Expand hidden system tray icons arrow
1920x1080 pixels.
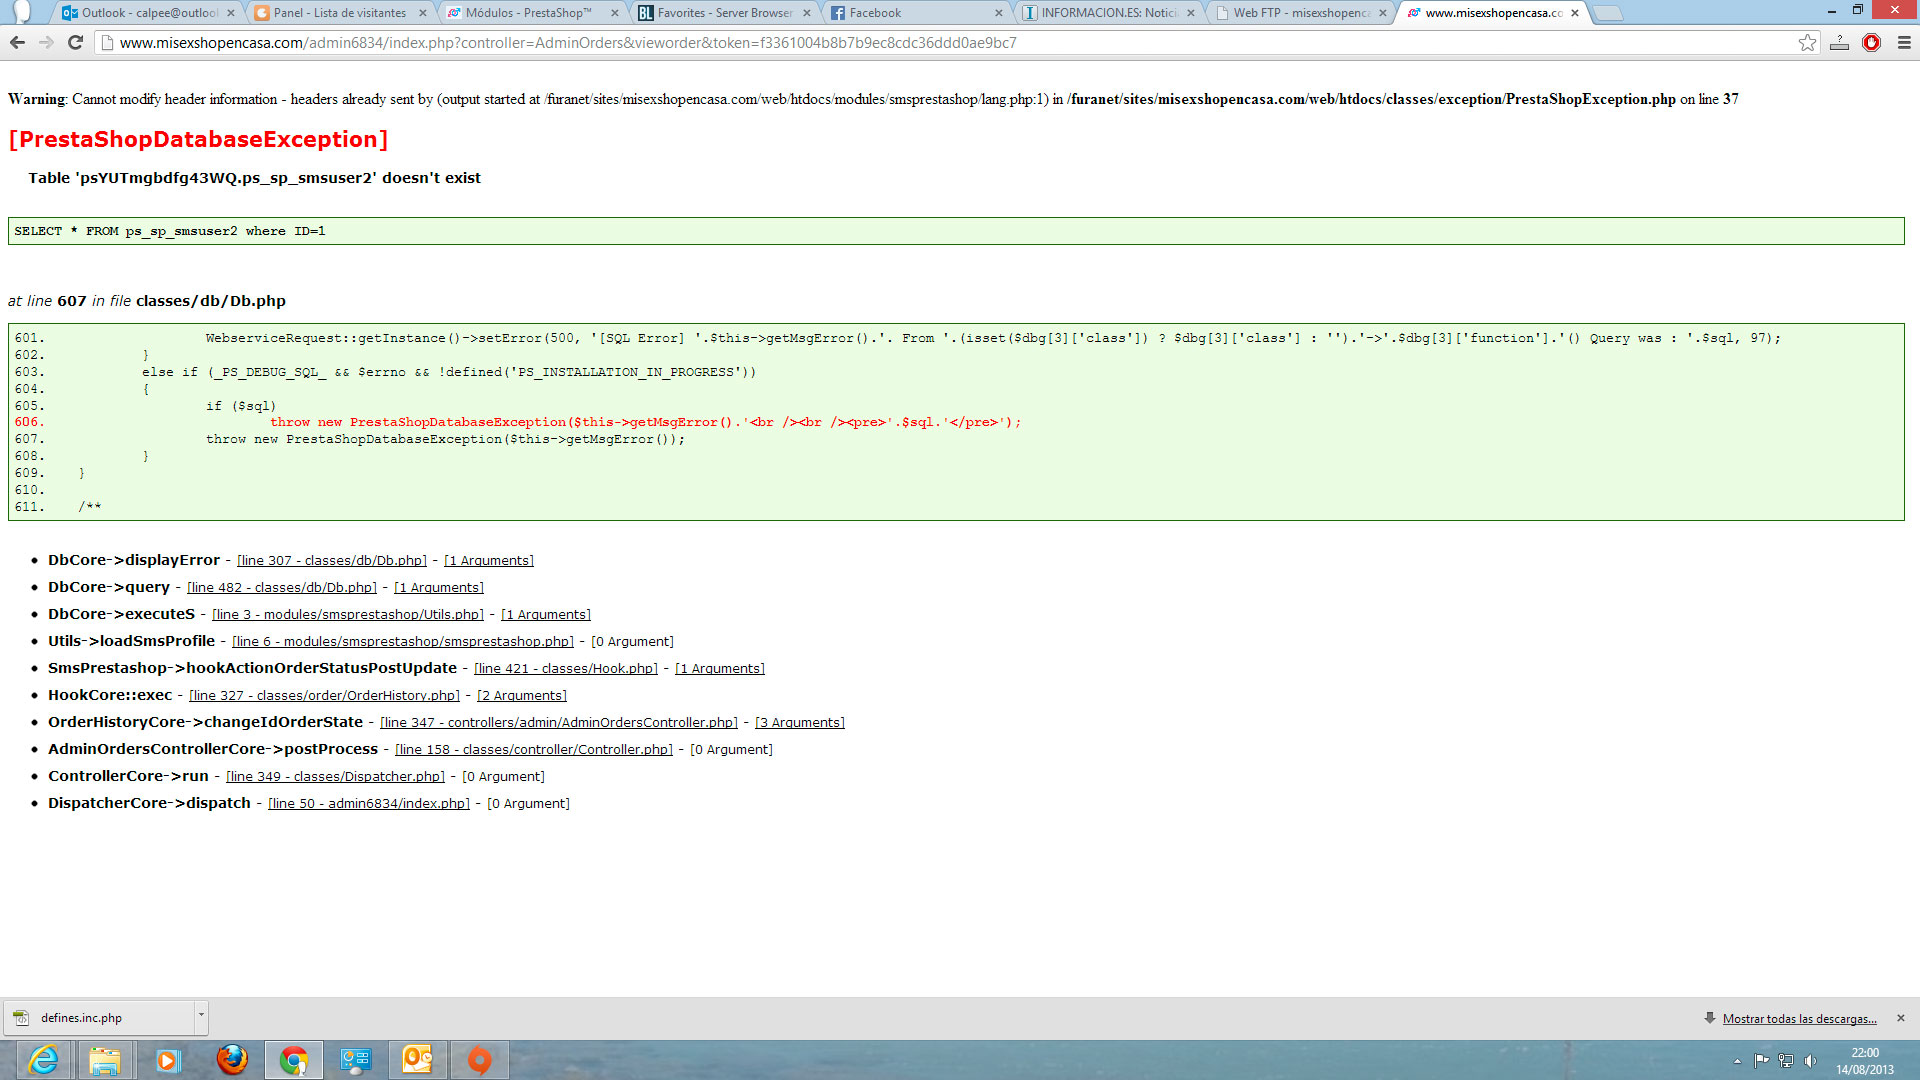pos(1737,1061)
